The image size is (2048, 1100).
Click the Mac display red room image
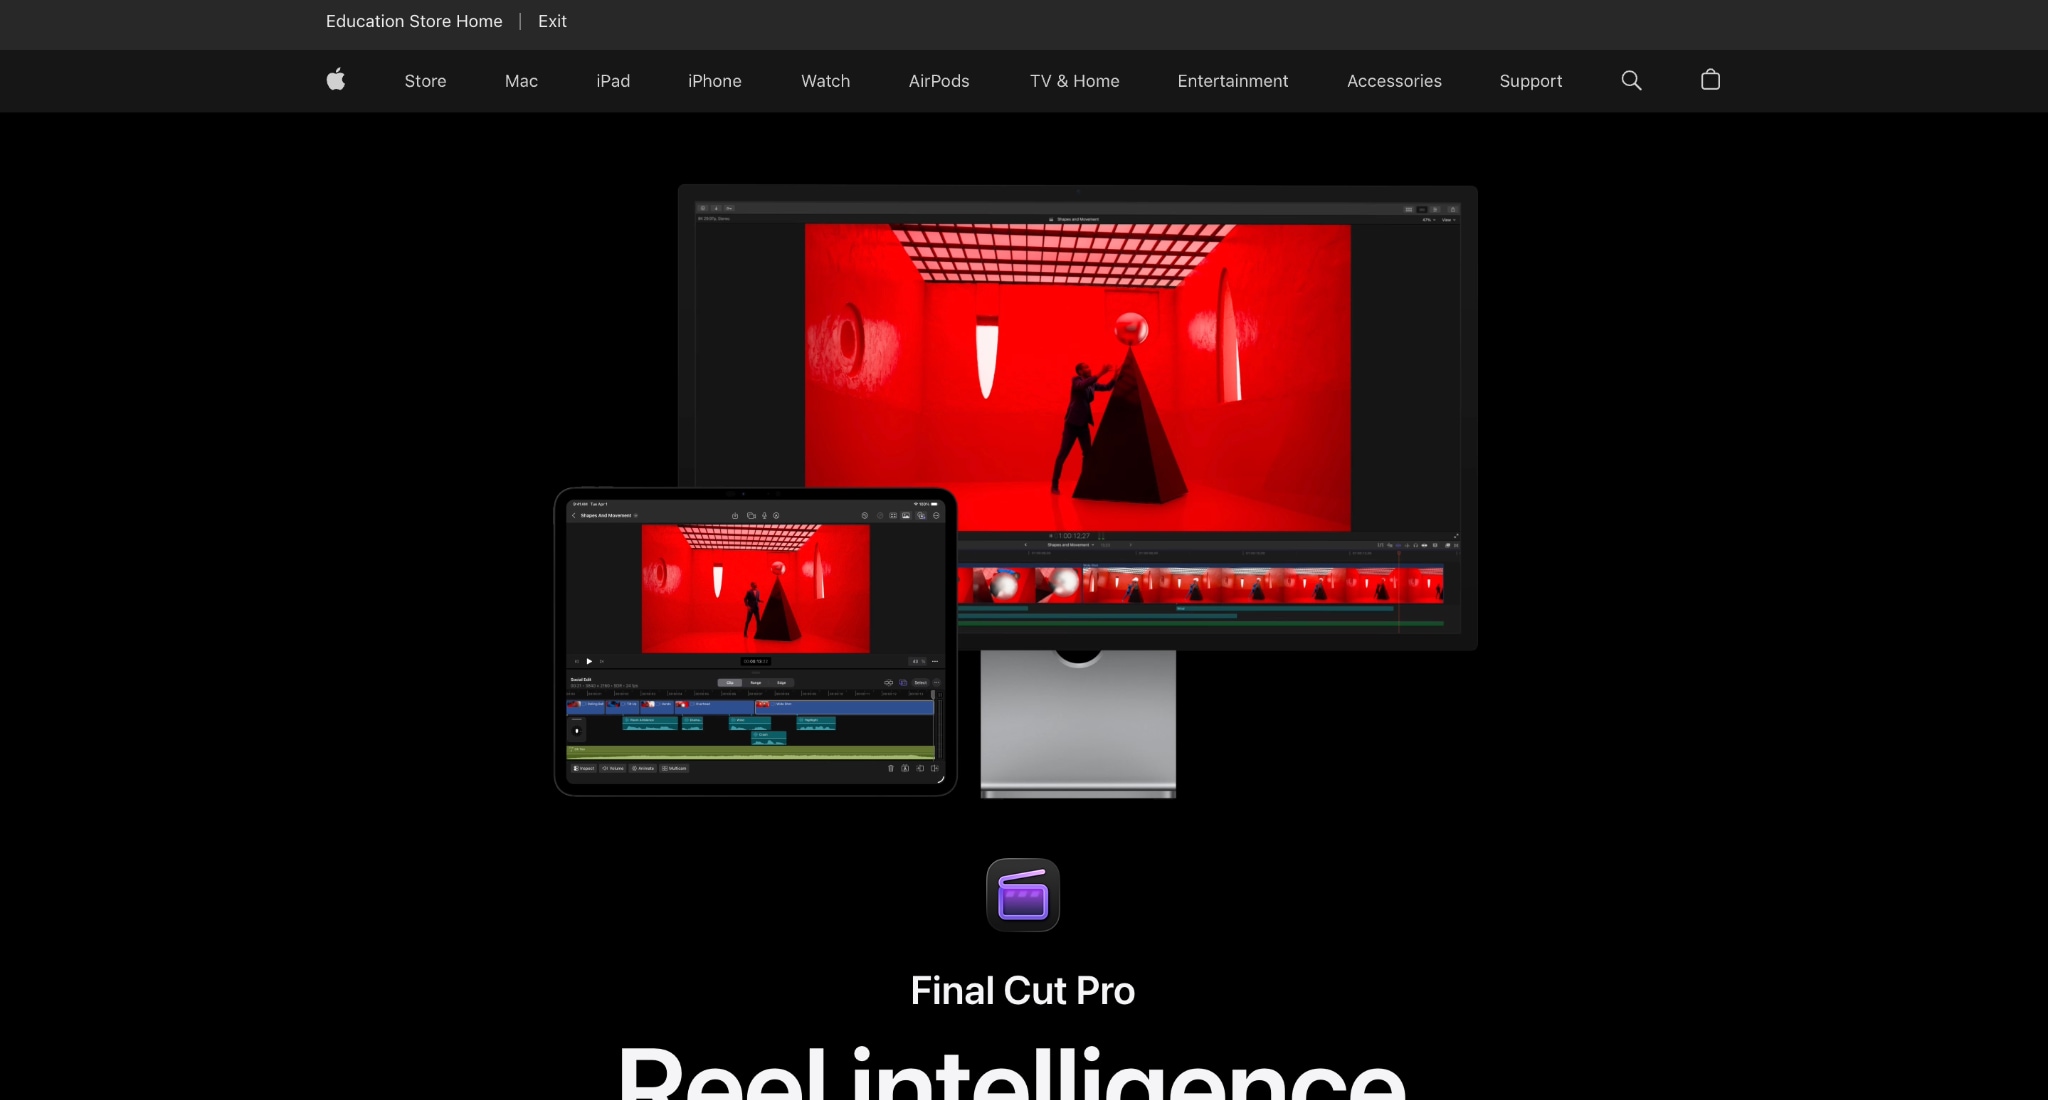pyautogui.click(x=1077, y=377)
